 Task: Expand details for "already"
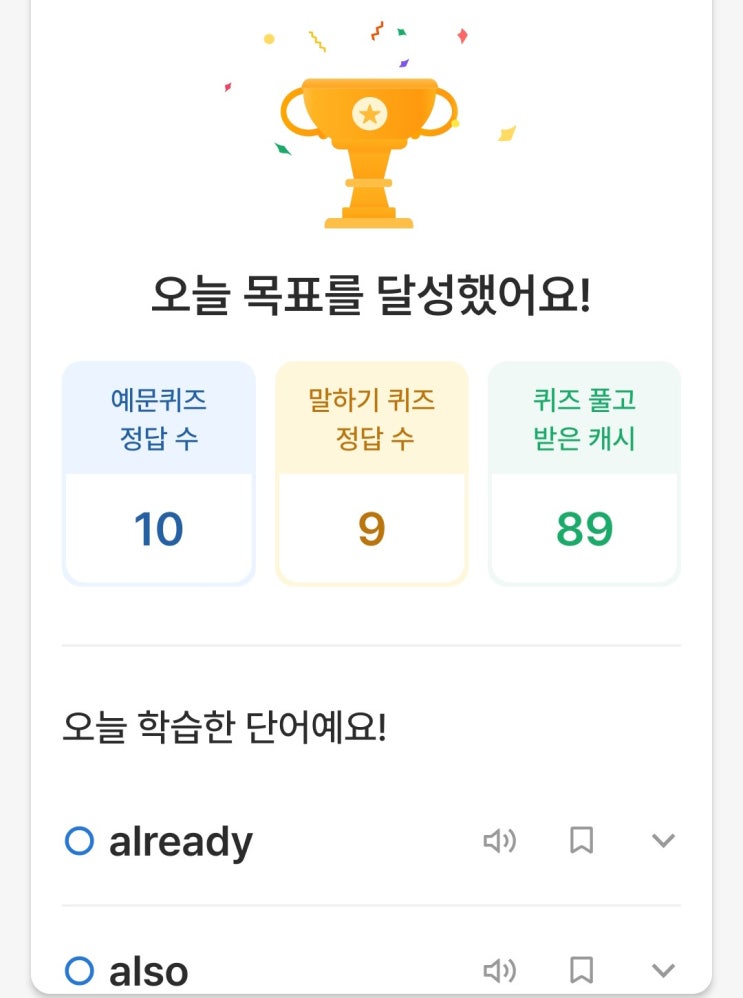tap(663, 841)
